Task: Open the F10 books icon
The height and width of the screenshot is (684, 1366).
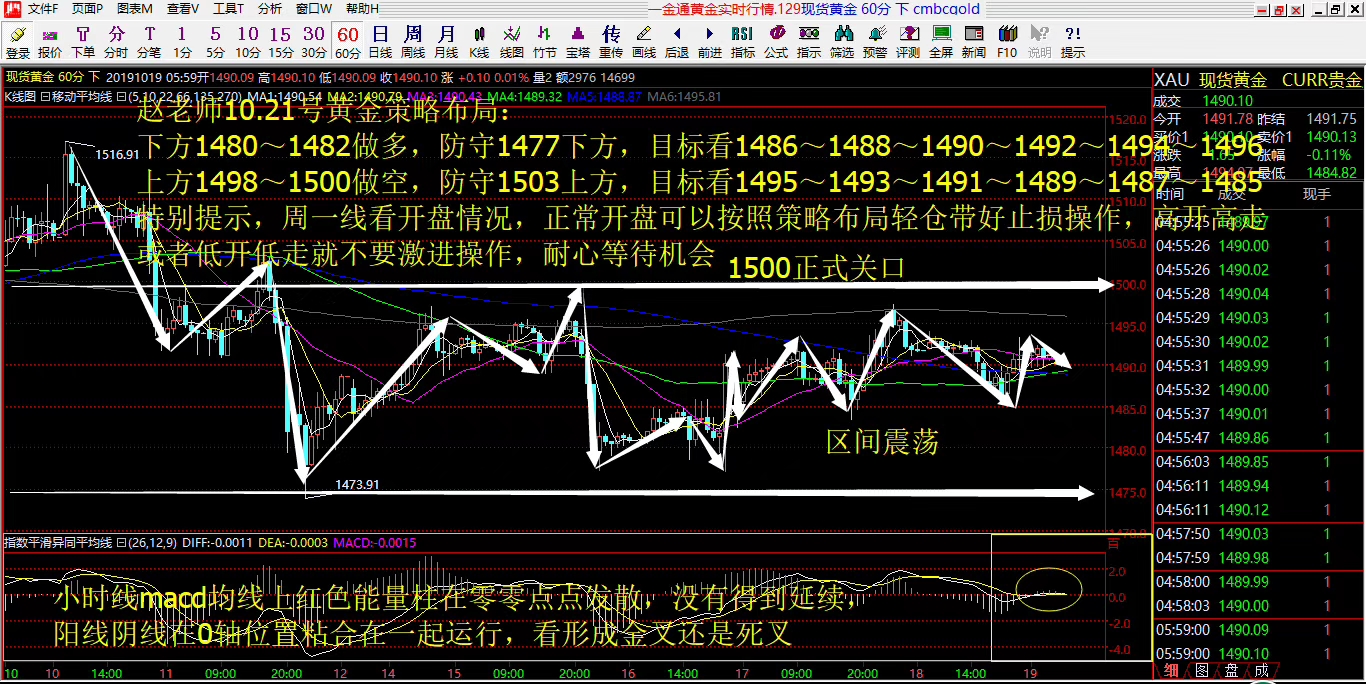Action: pyautogui.click(x=1007, y=42)
